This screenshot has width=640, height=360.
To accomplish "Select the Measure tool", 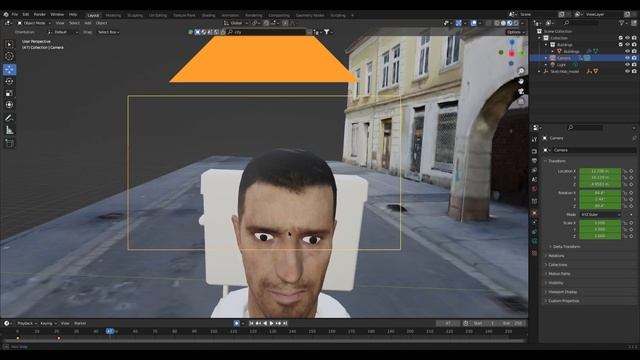I will 9,130.
